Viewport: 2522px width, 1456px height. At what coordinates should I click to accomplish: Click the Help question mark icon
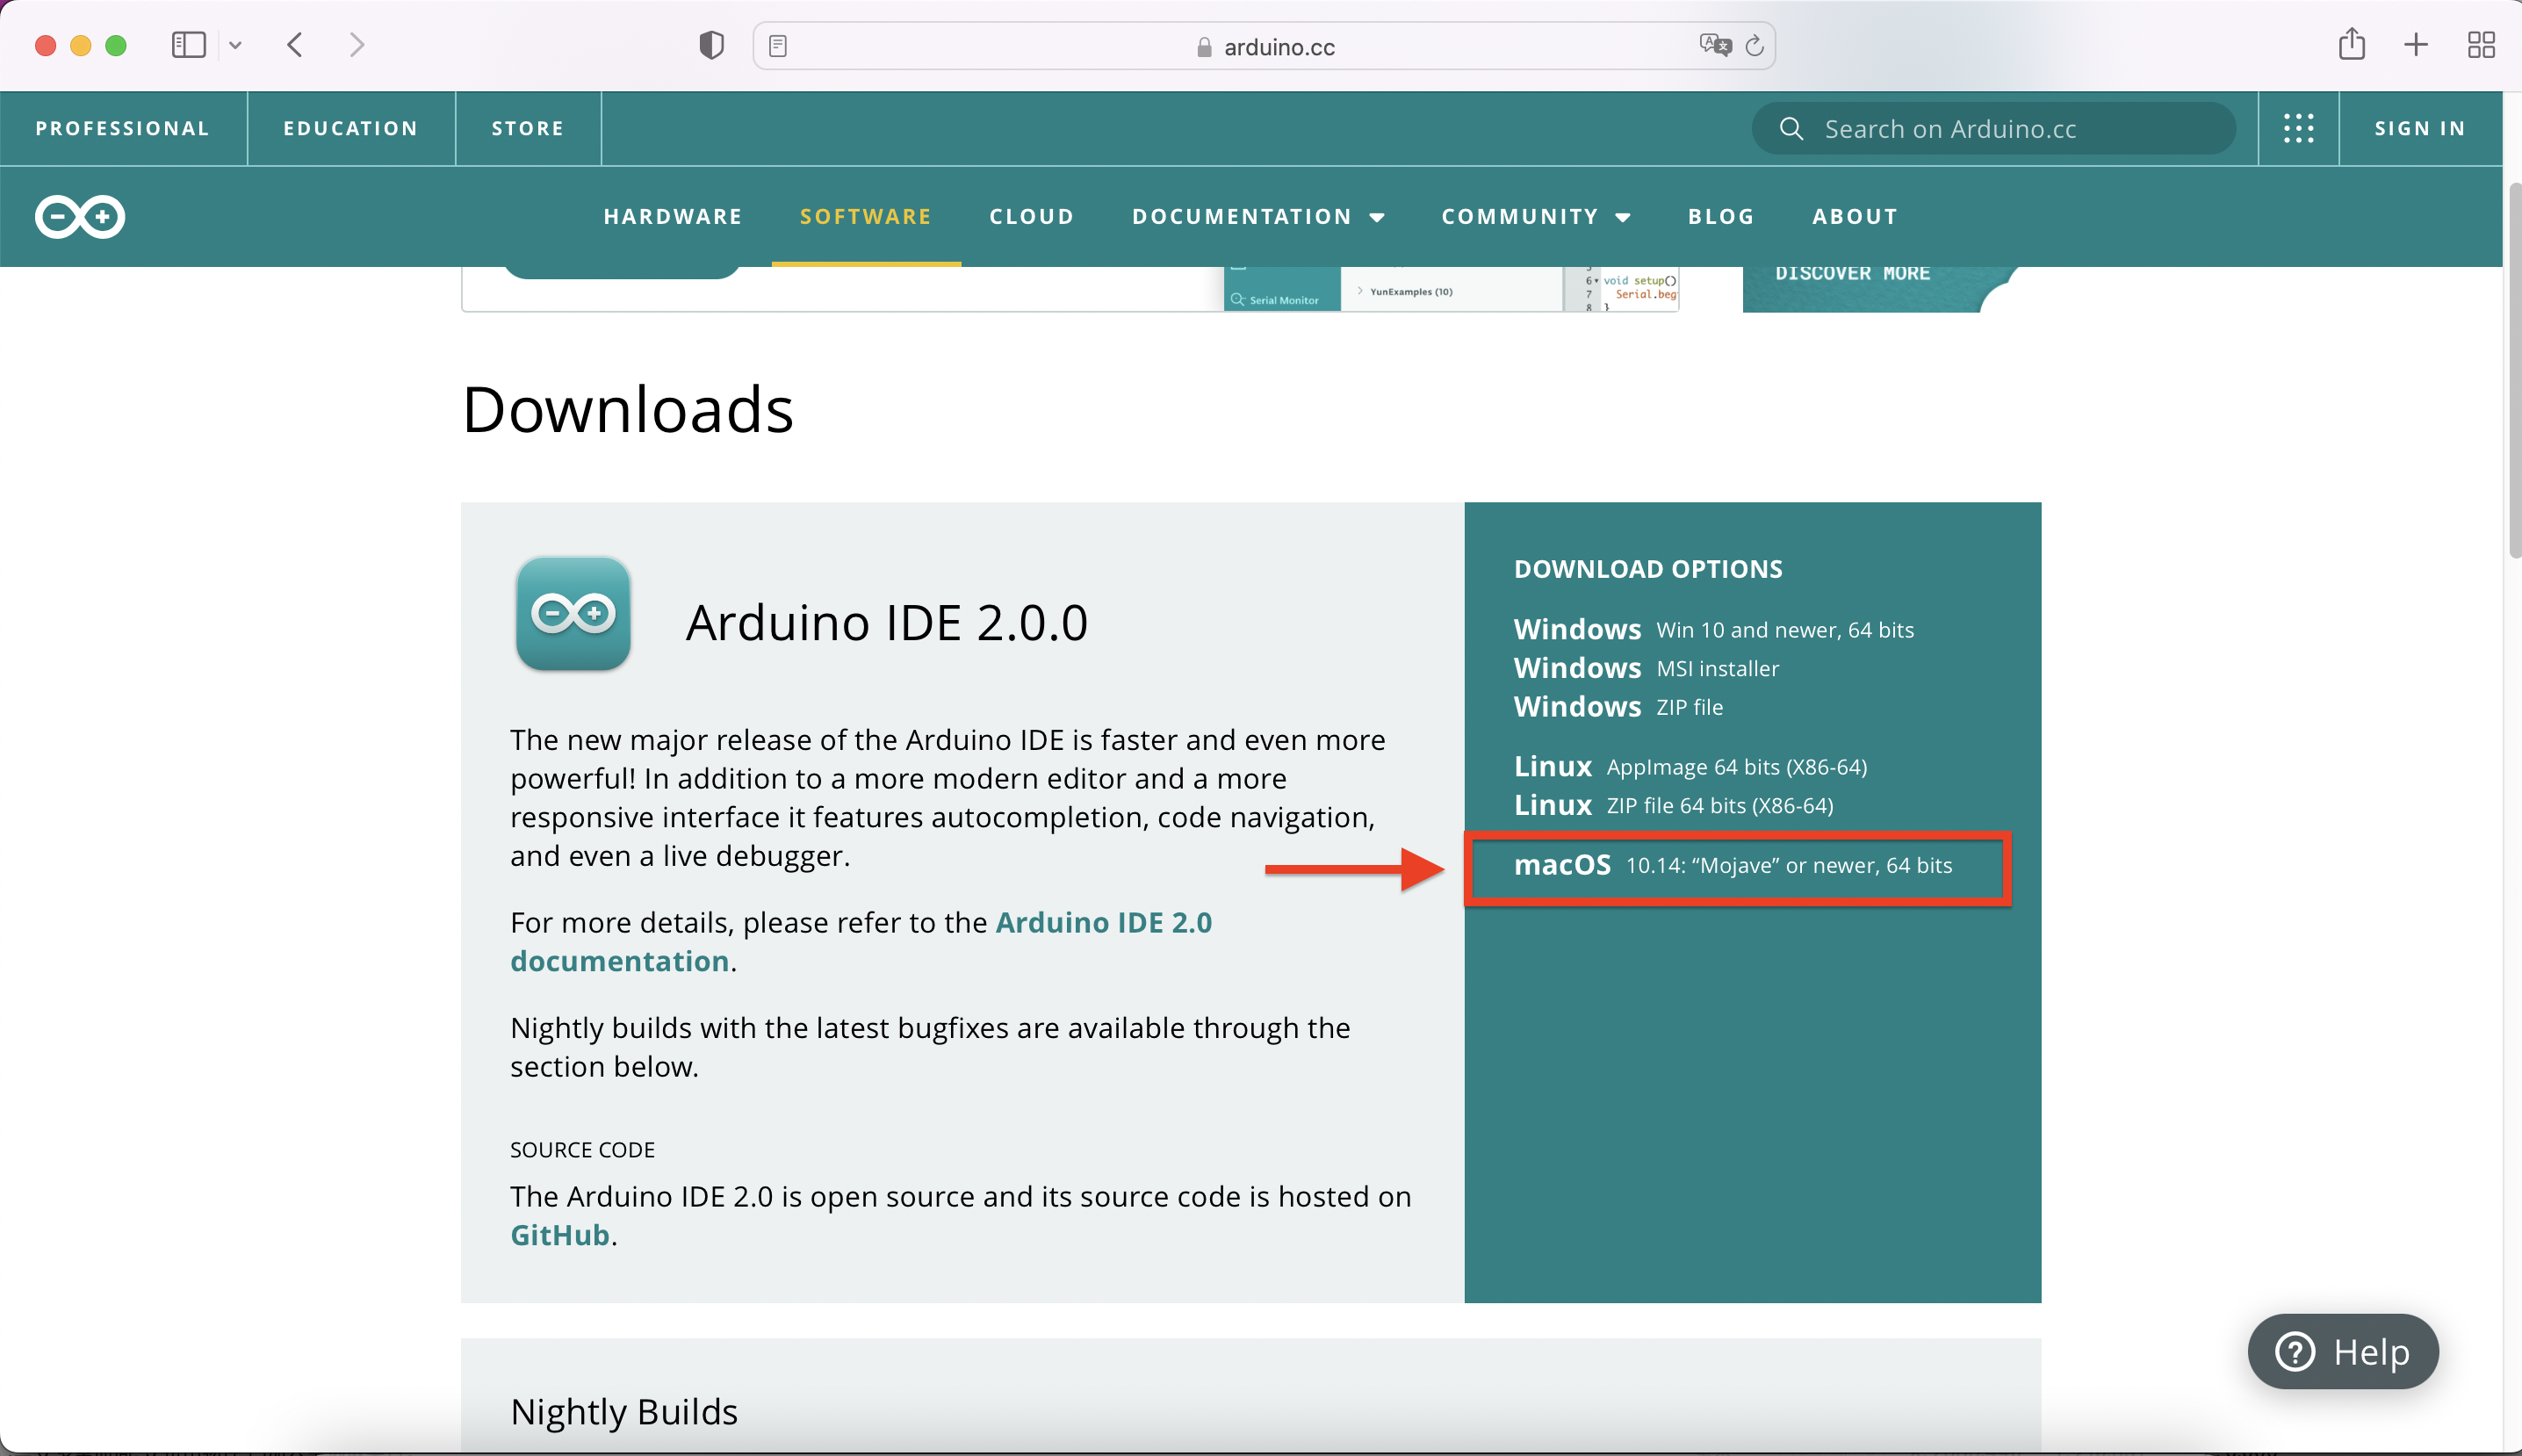tap(2294, 1352)
